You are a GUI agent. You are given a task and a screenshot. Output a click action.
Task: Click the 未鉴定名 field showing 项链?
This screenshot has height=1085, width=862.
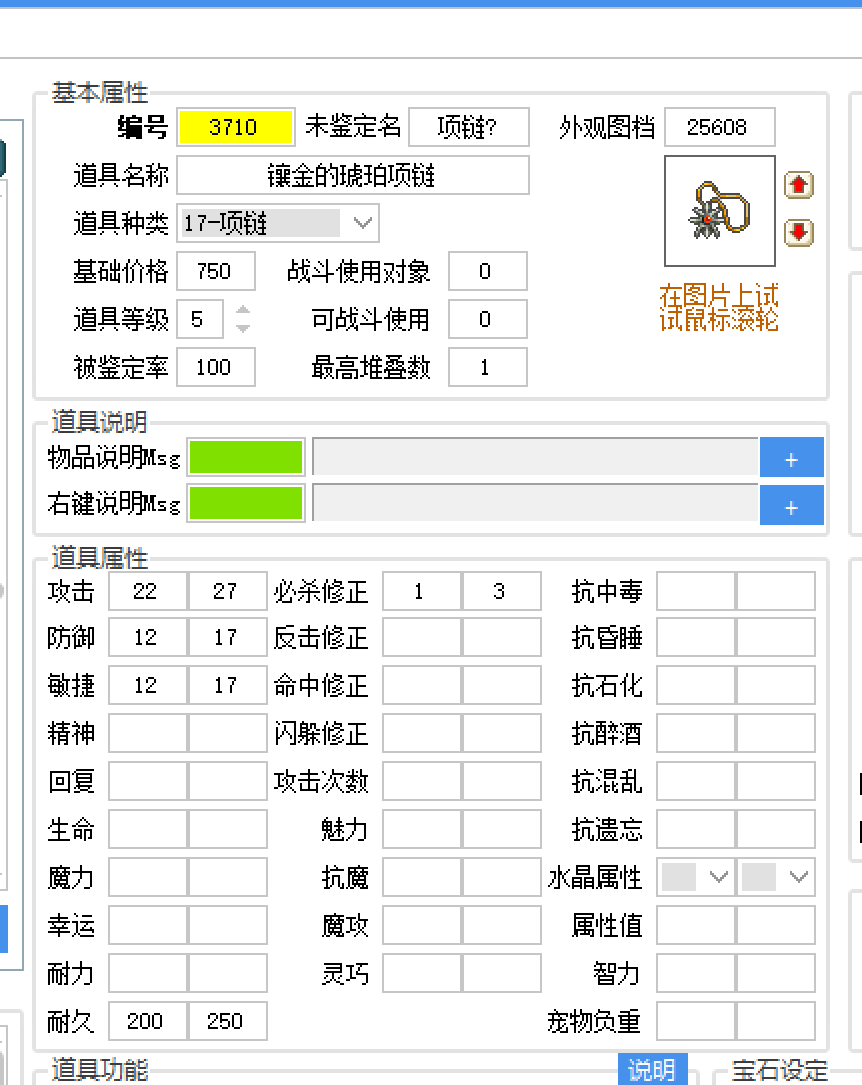(469, 127)
